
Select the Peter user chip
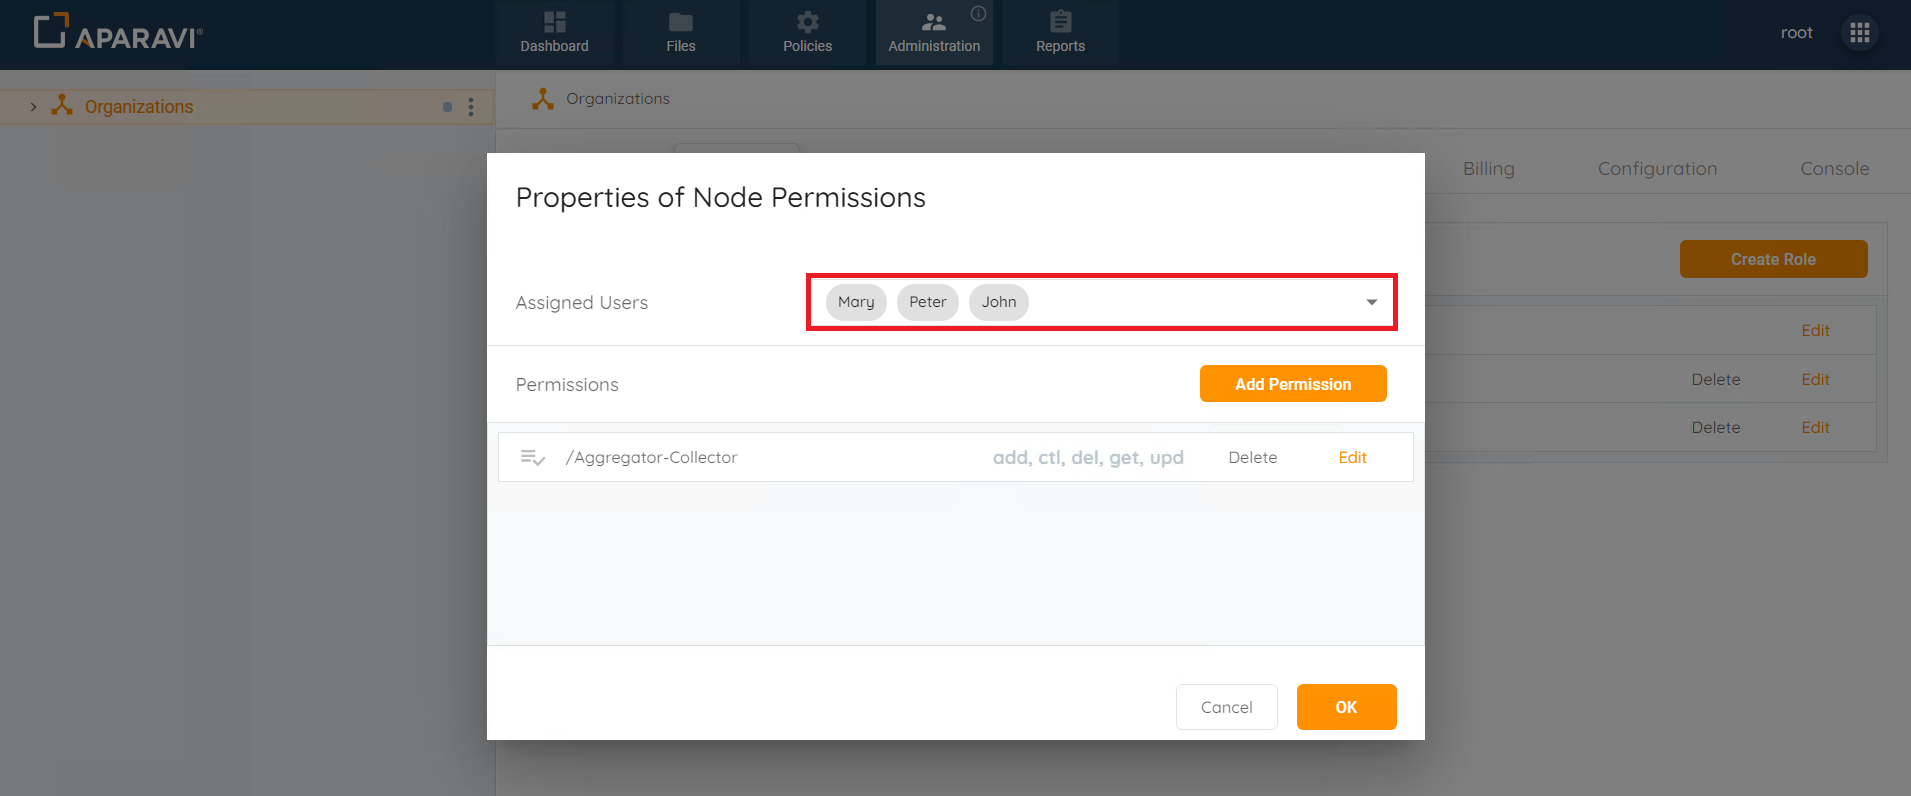coord(927,302)
